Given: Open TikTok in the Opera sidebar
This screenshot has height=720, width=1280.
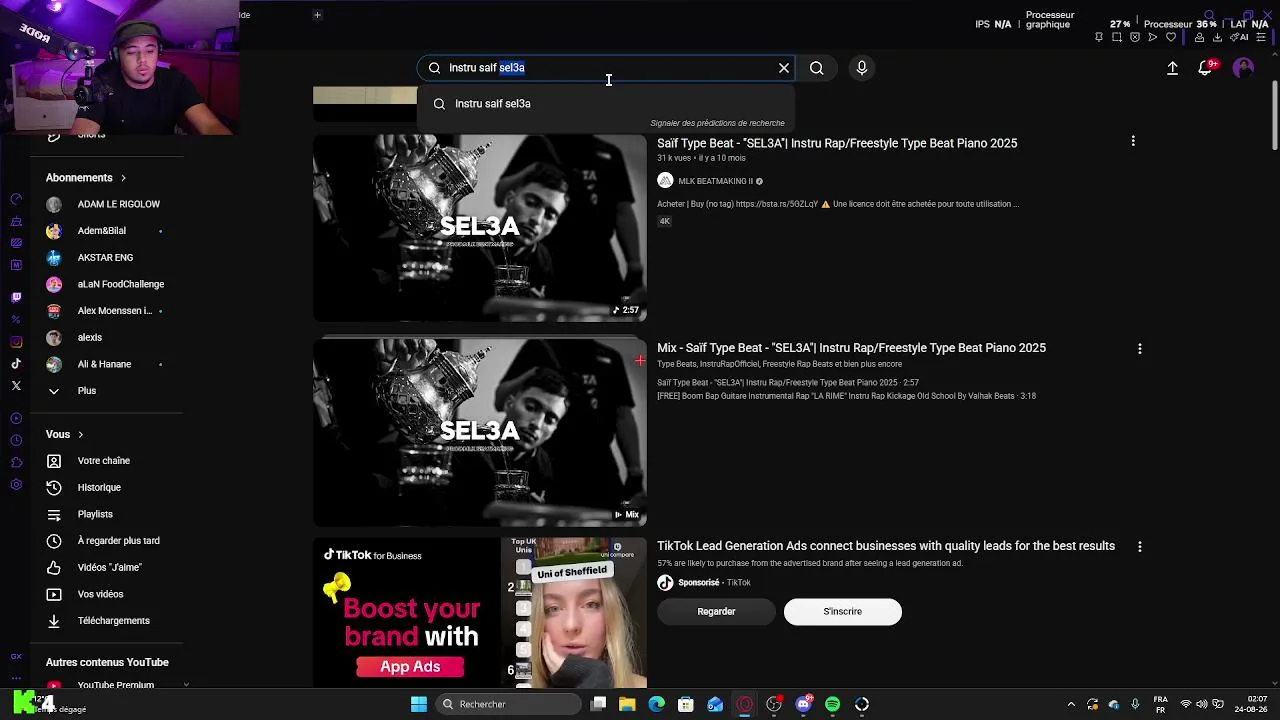Looking at the screenshot, I should point(16,364).
